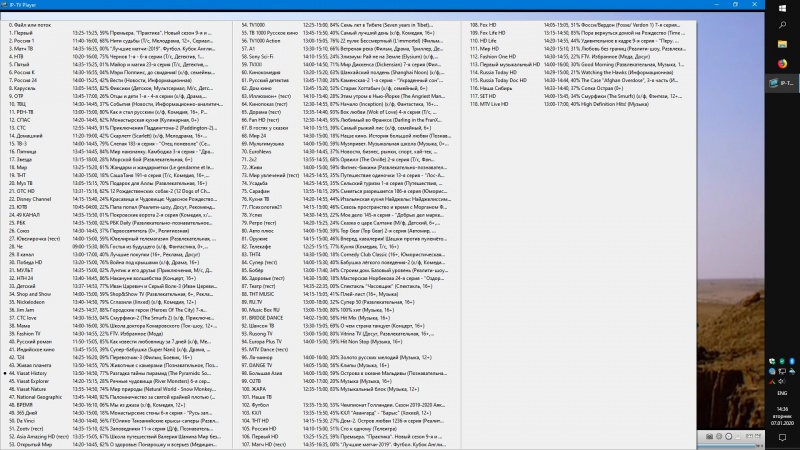
Task: Open the notification center icon
Action: coord(782,438)
